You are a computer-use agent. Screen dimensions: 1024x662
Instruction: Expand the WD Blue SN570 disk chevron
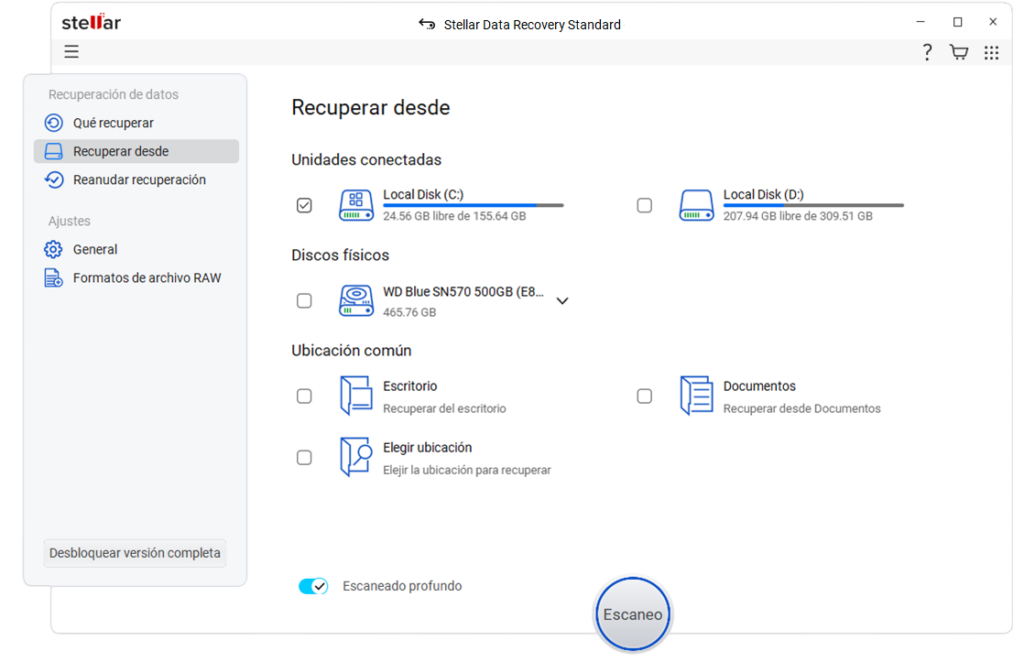click(562, 301)
